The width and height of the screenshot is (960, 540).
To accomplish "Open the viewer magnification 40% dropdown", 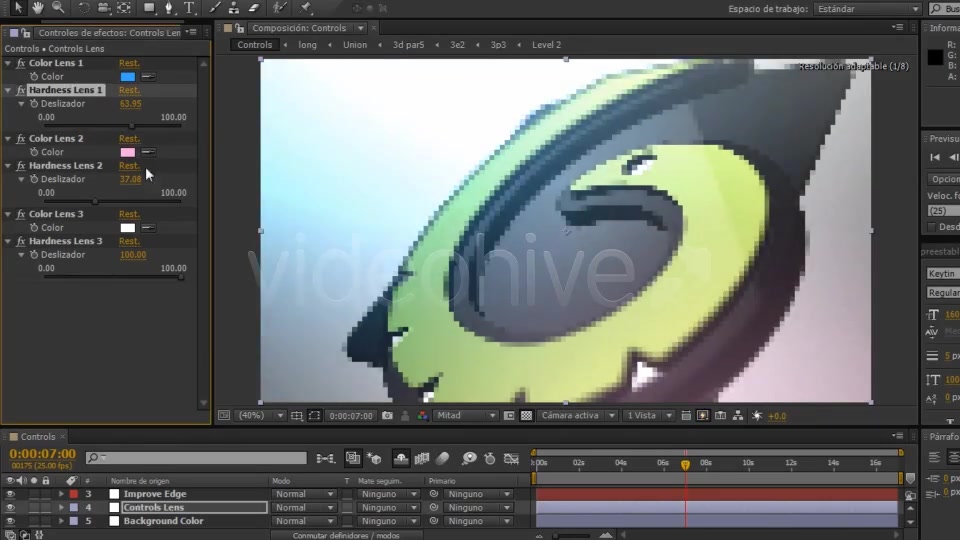I will (261, 416).
